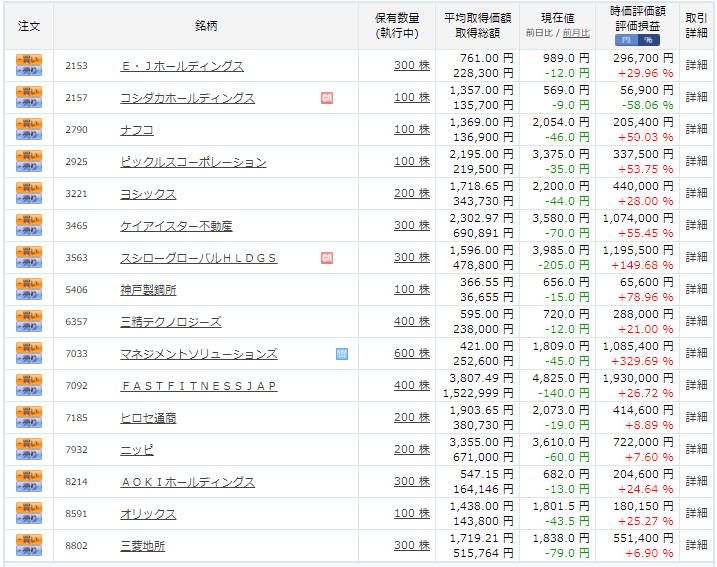Open the ケイアイスター不動産 stock link

176,226
